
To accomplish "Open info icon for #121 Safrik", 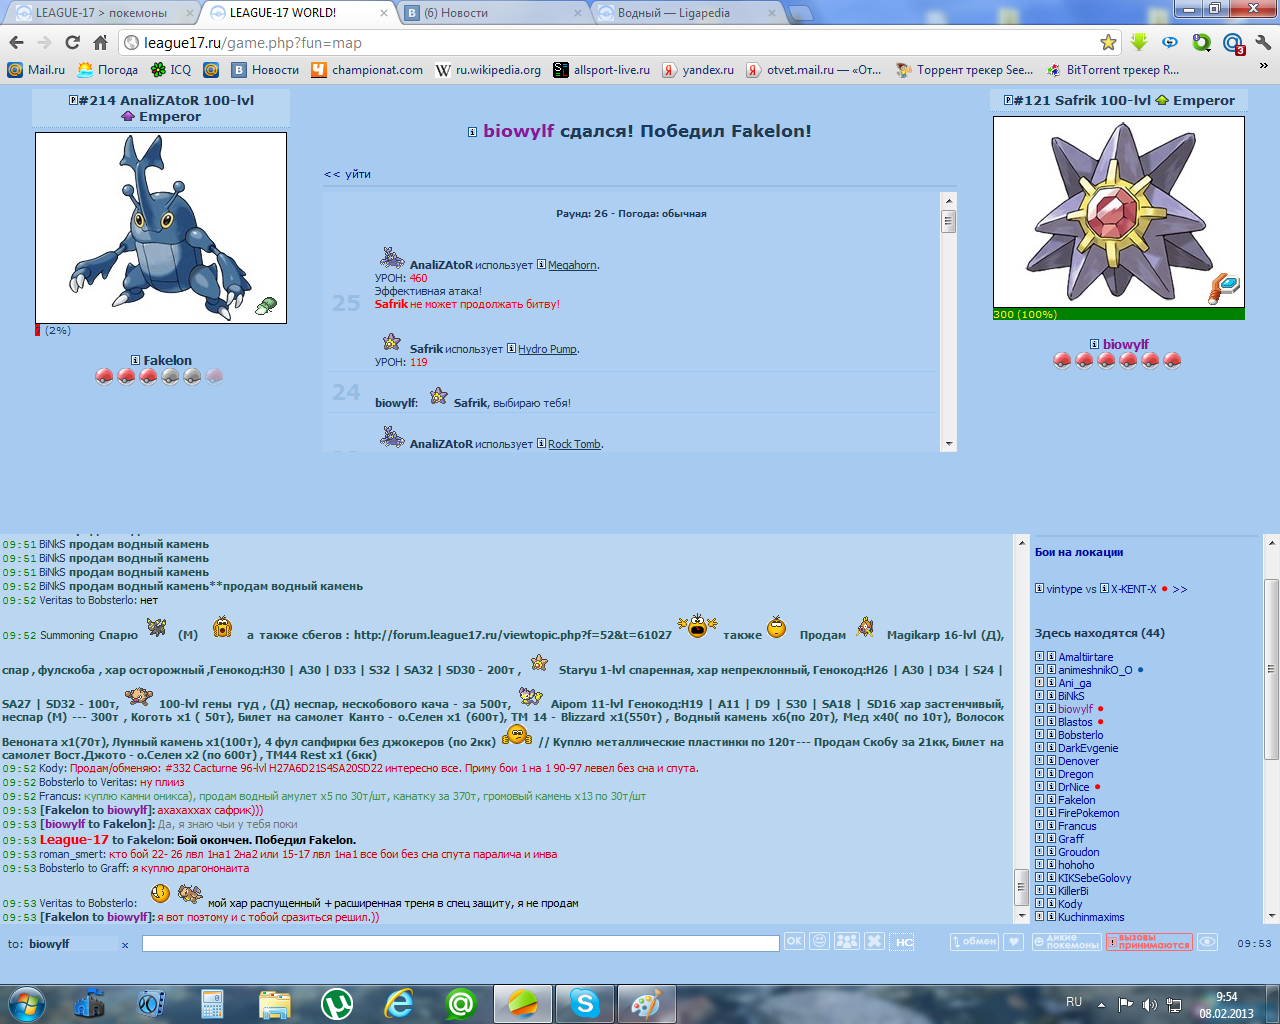I will point(1007,100).
